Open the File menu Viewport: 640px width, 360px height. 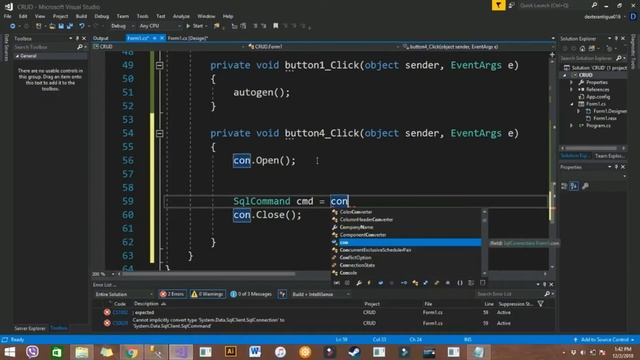[7, 16]
